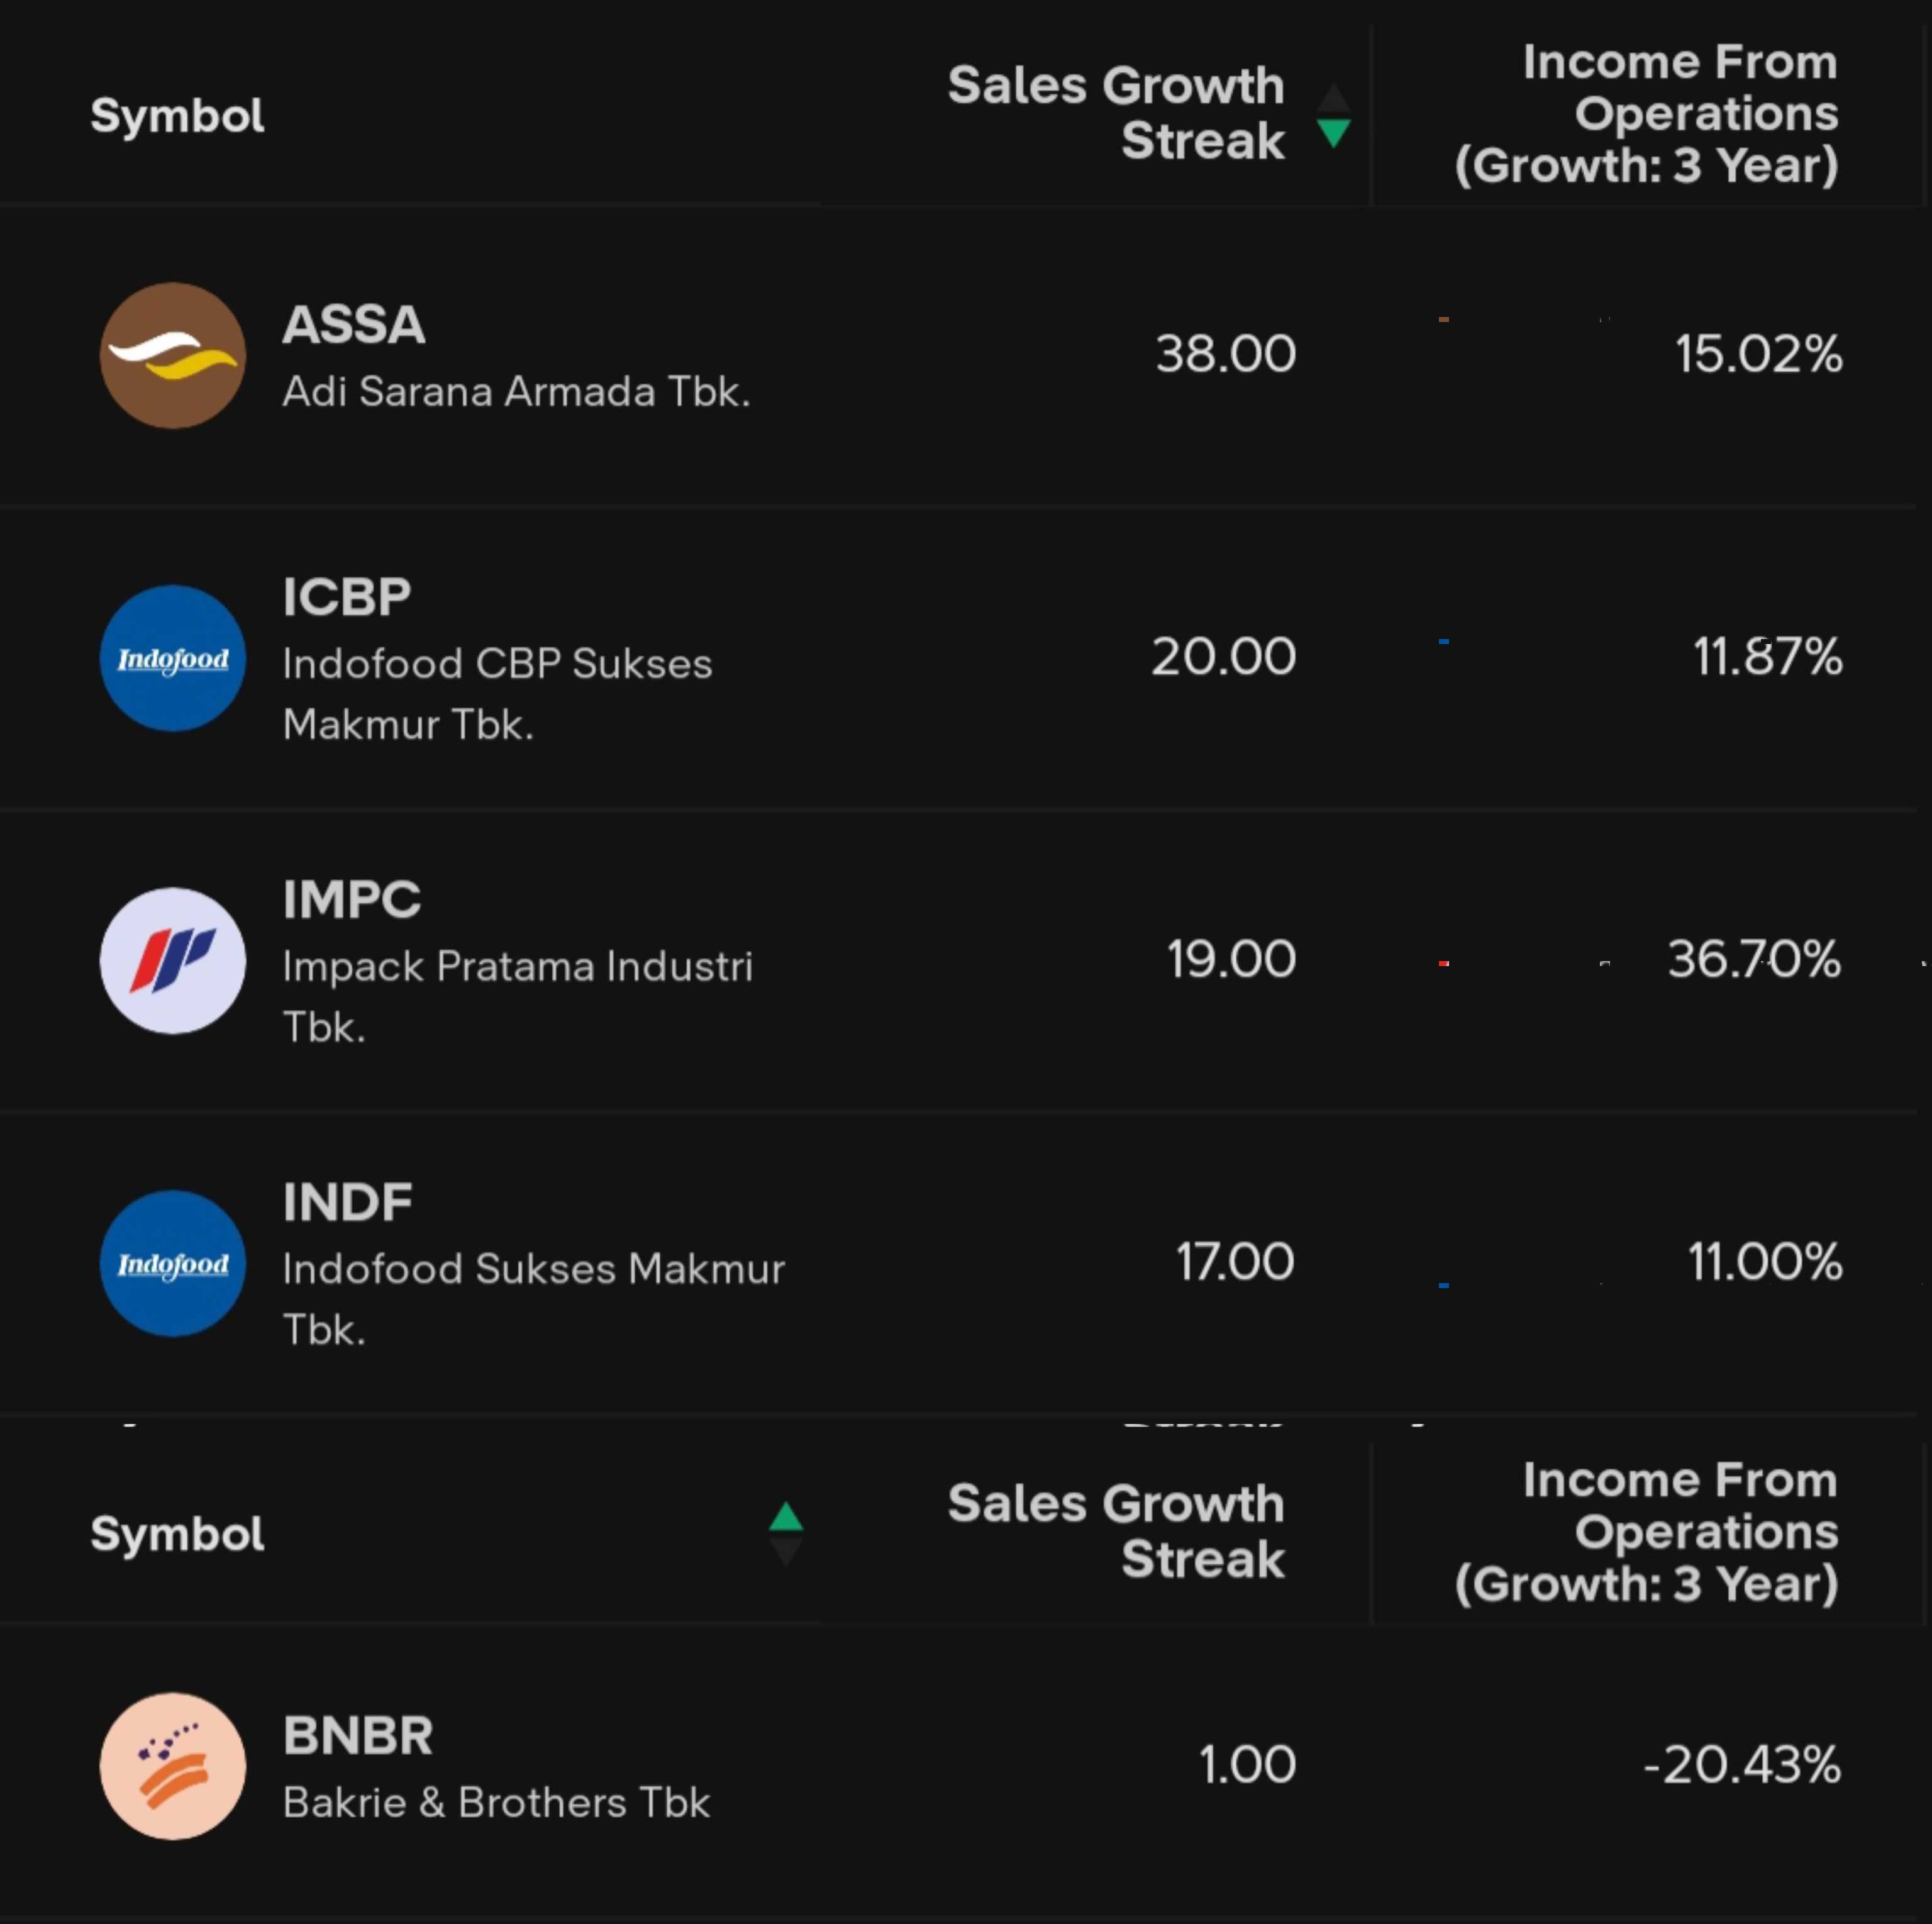
Task: Select Income From Operations header above BNBR
Action: (x=1646, y=1531)
